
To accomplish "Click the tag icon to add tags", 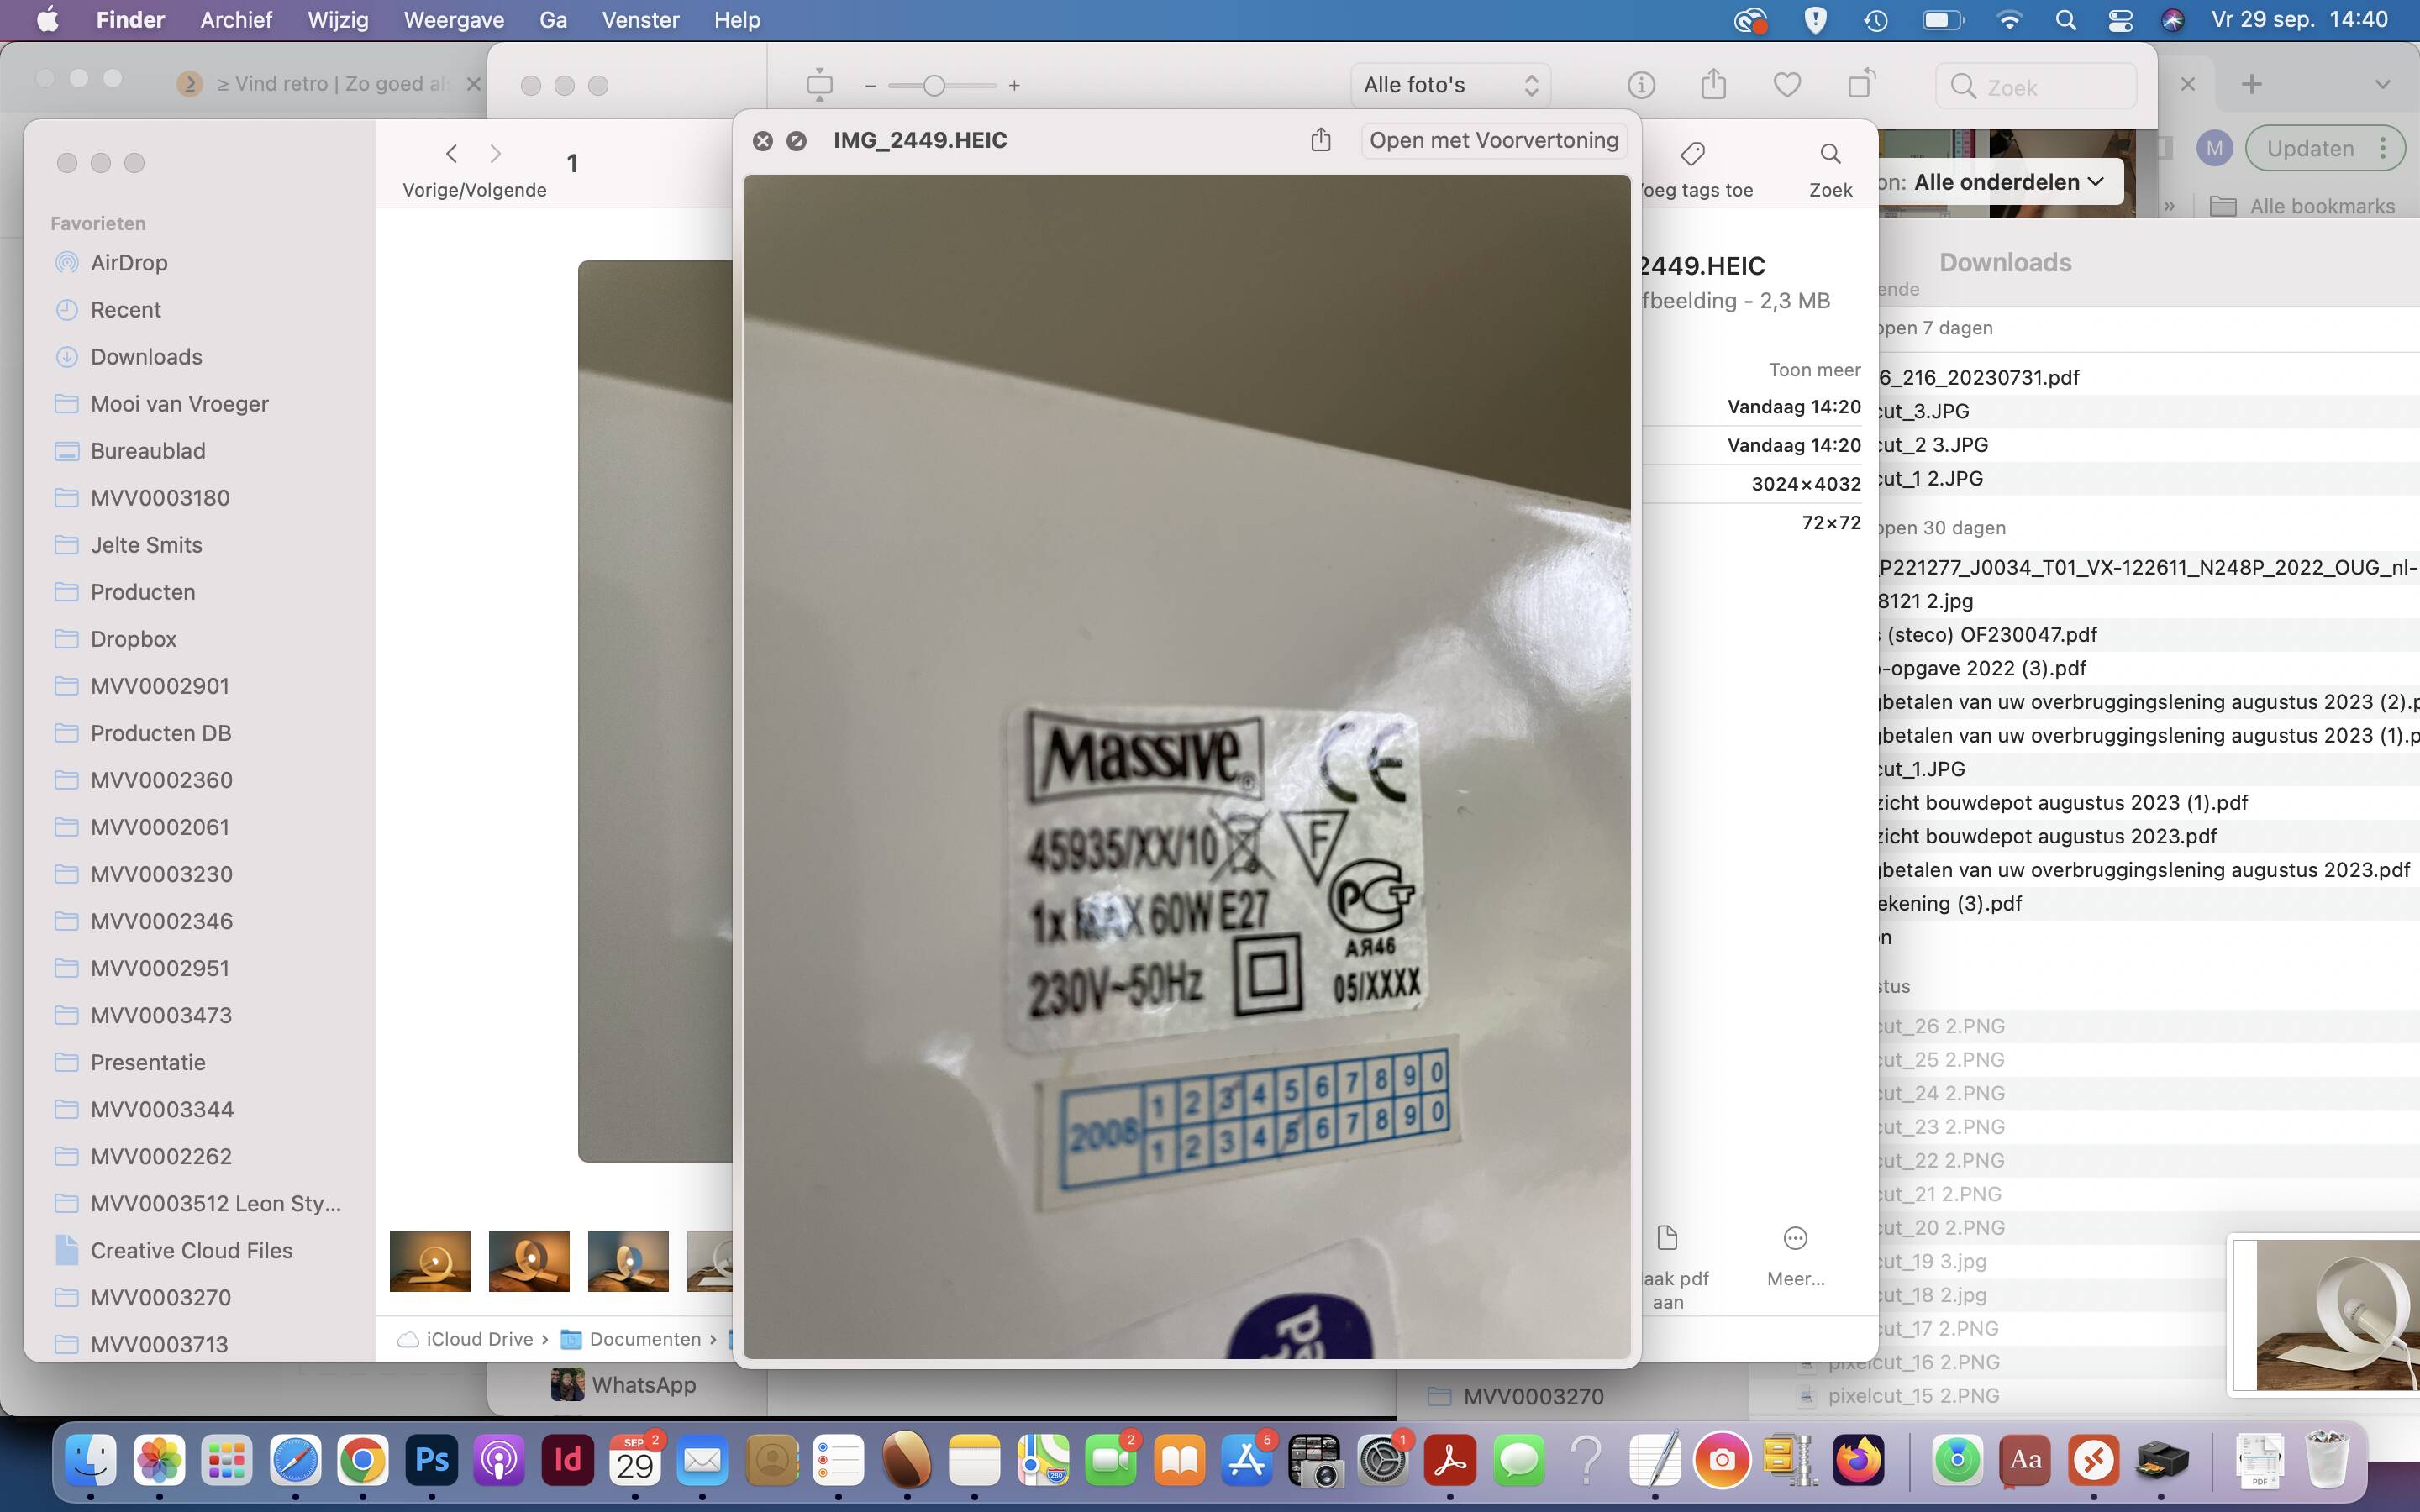I will [1692, 154].
